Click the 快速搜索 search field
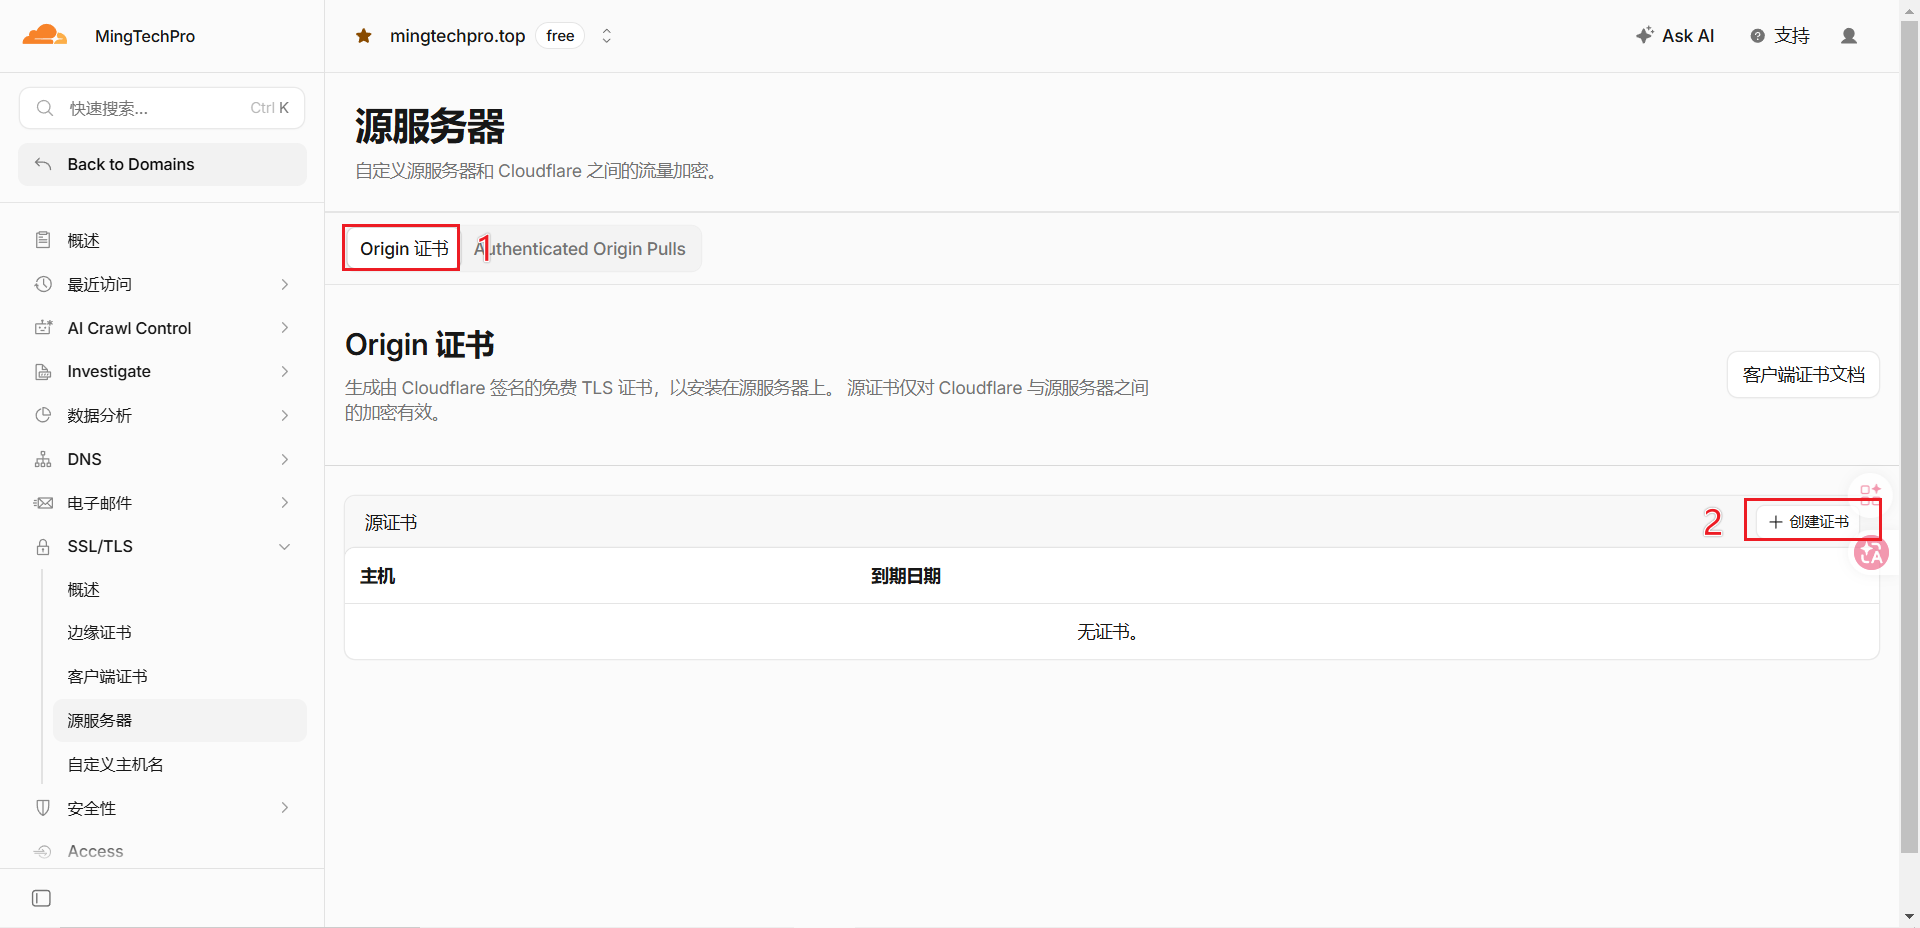 pos(162,108)
